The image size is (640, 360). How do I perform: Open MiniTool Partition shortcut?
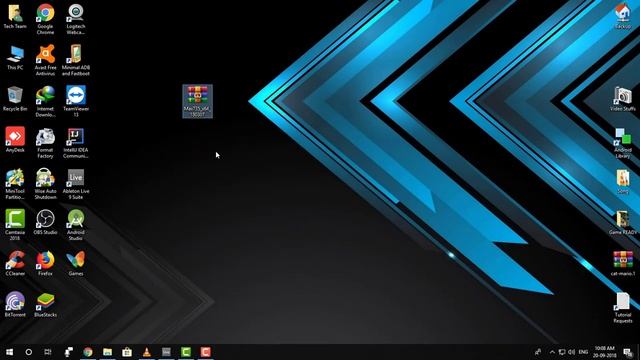15,184
